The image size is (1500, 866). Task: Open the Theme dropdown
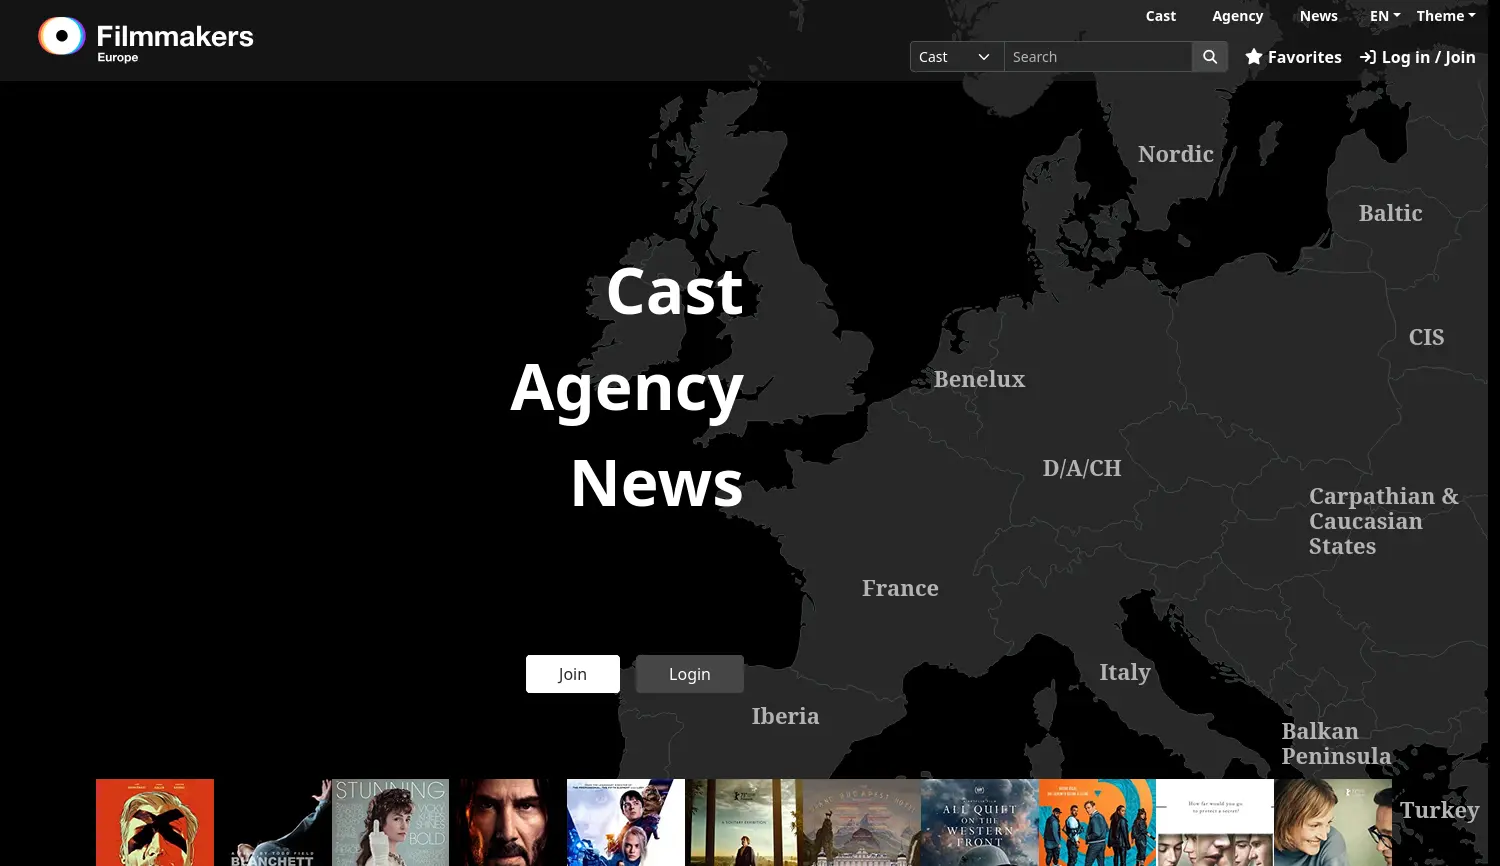[1444, 15]
